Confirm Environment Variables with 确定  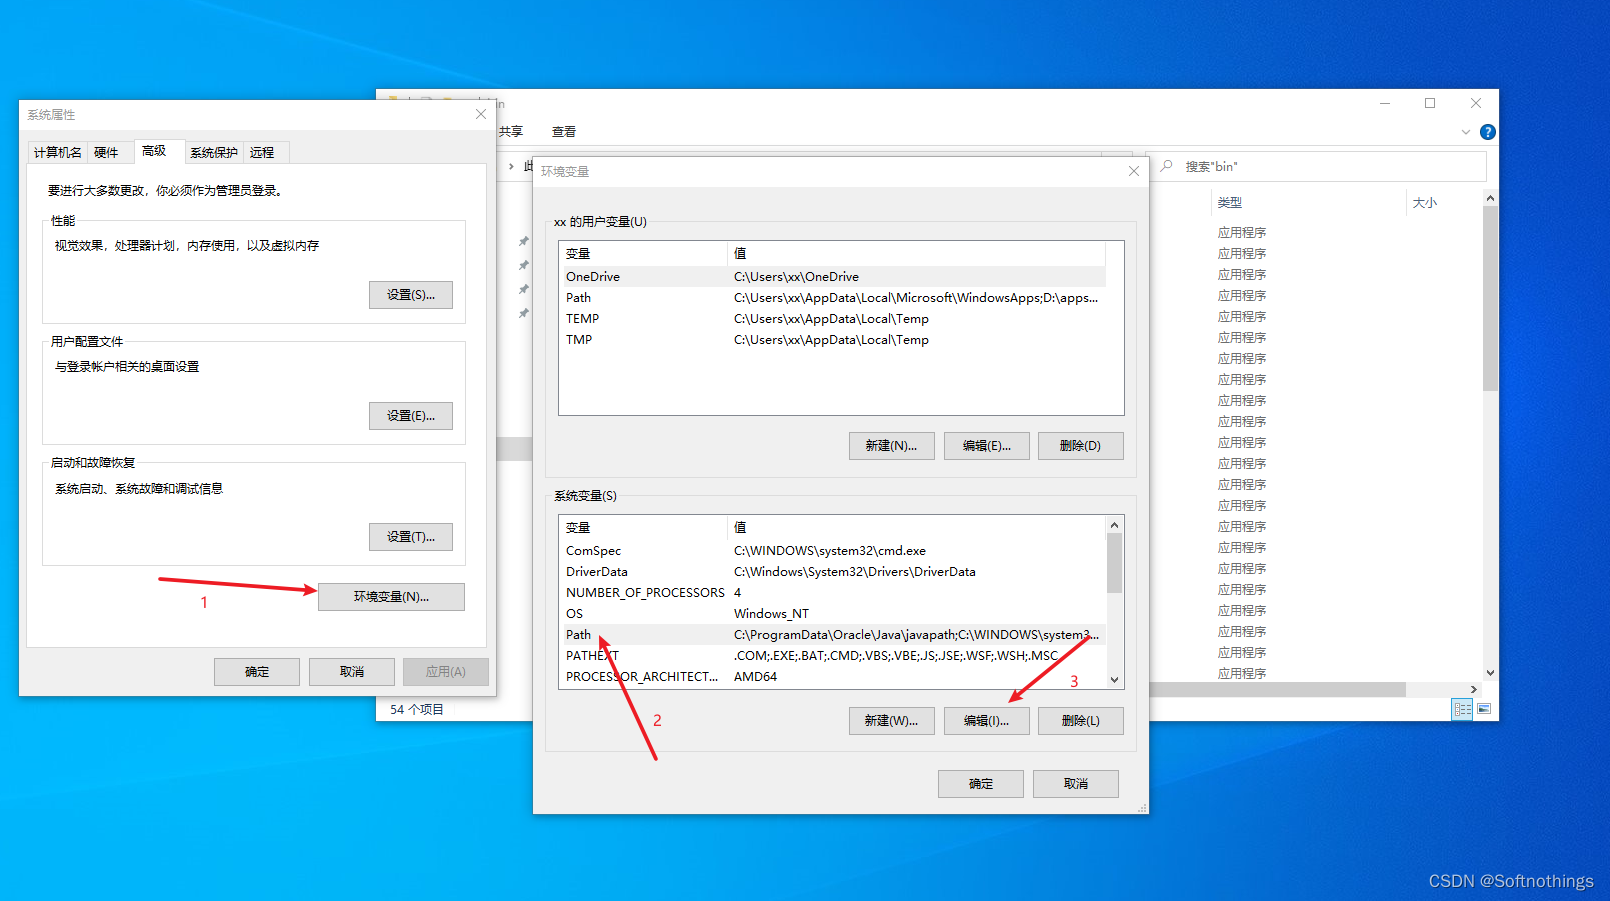click(x=981, y=784)
